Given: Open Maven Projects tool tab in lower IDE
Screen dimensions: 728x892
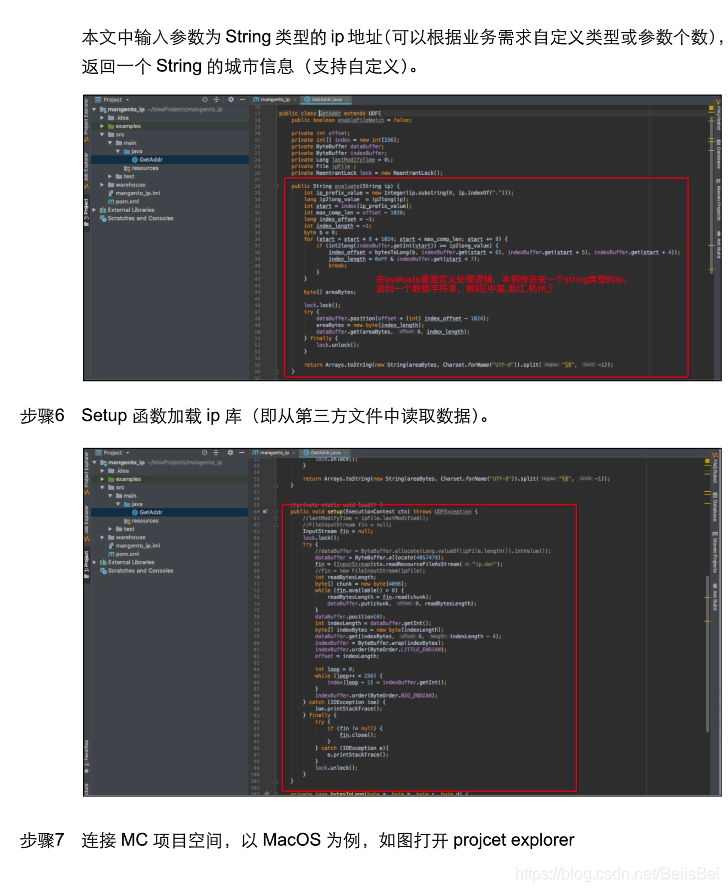Looking at the screenshot, I should click(715, 553).
